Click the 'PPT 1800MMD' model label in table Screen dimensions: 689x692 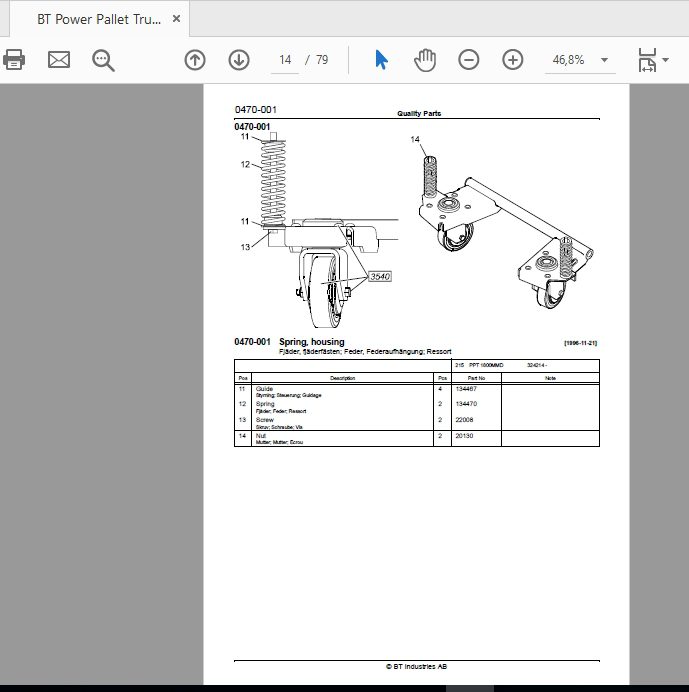tap(486, 365)
